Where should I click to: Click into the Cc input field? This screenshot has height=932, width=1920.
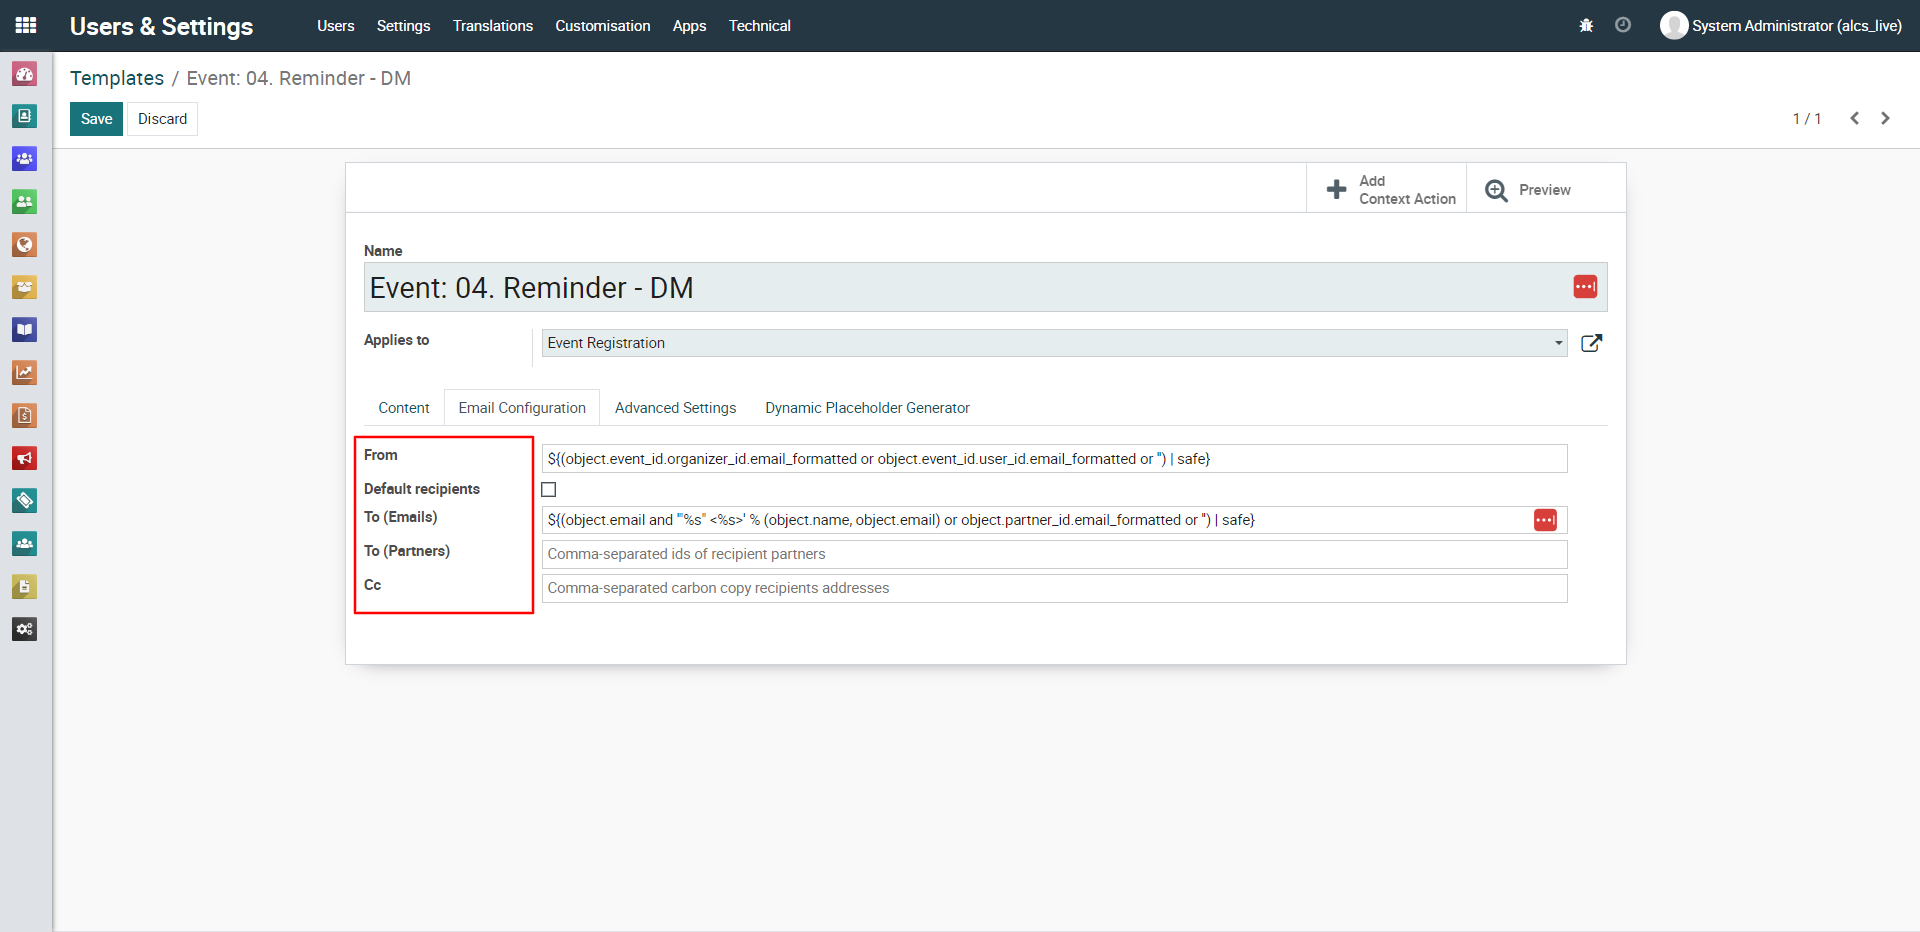pyautogui.click(x=1054, y=588)
